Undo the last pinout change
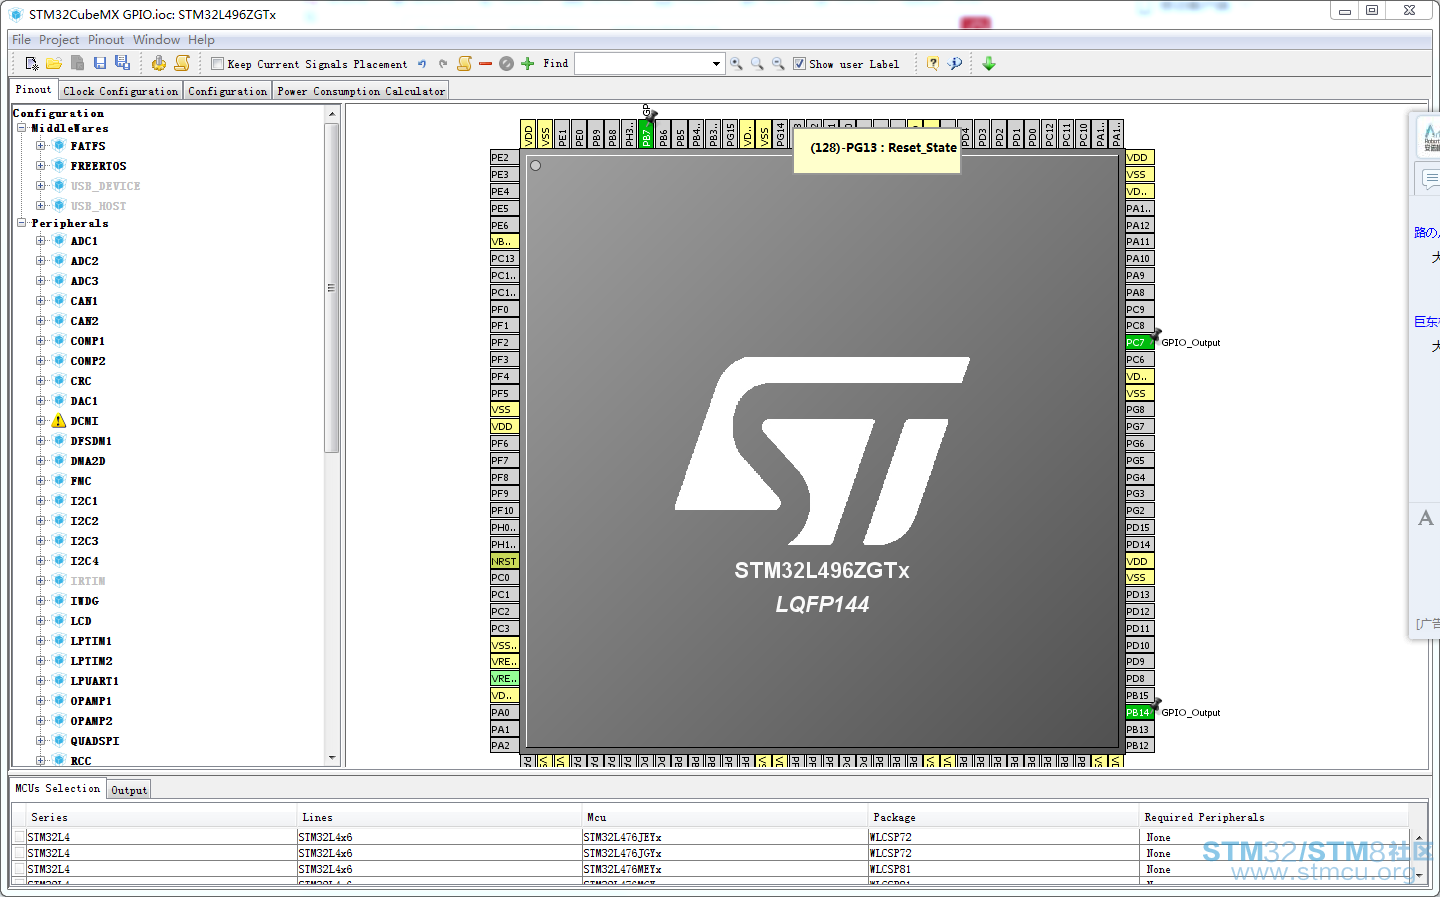Image resolution: width=1440 pixels, height=897 pixels. (x=422, y=64)
